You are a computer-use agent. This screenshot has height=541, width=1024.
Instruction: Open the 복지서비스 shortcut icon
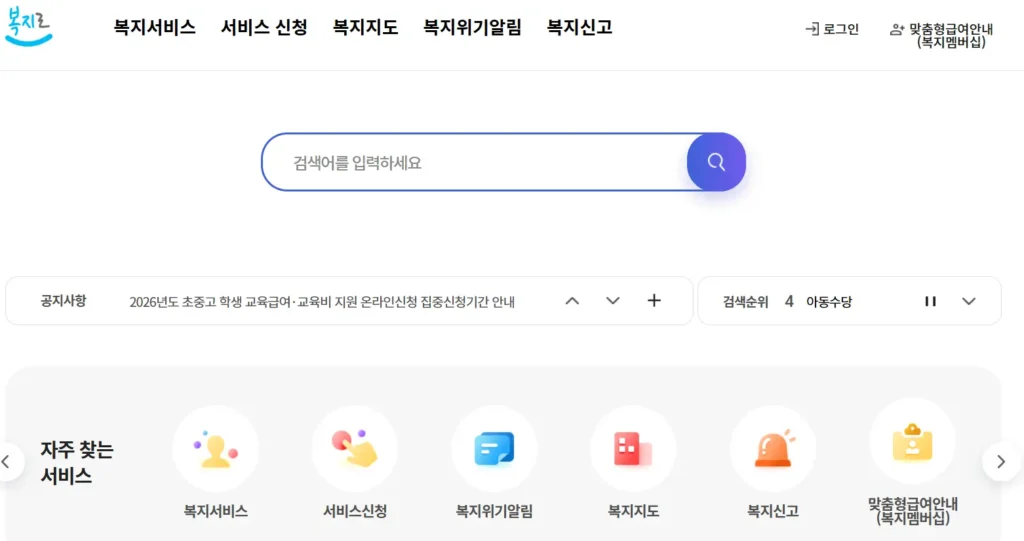coord(216,449)
